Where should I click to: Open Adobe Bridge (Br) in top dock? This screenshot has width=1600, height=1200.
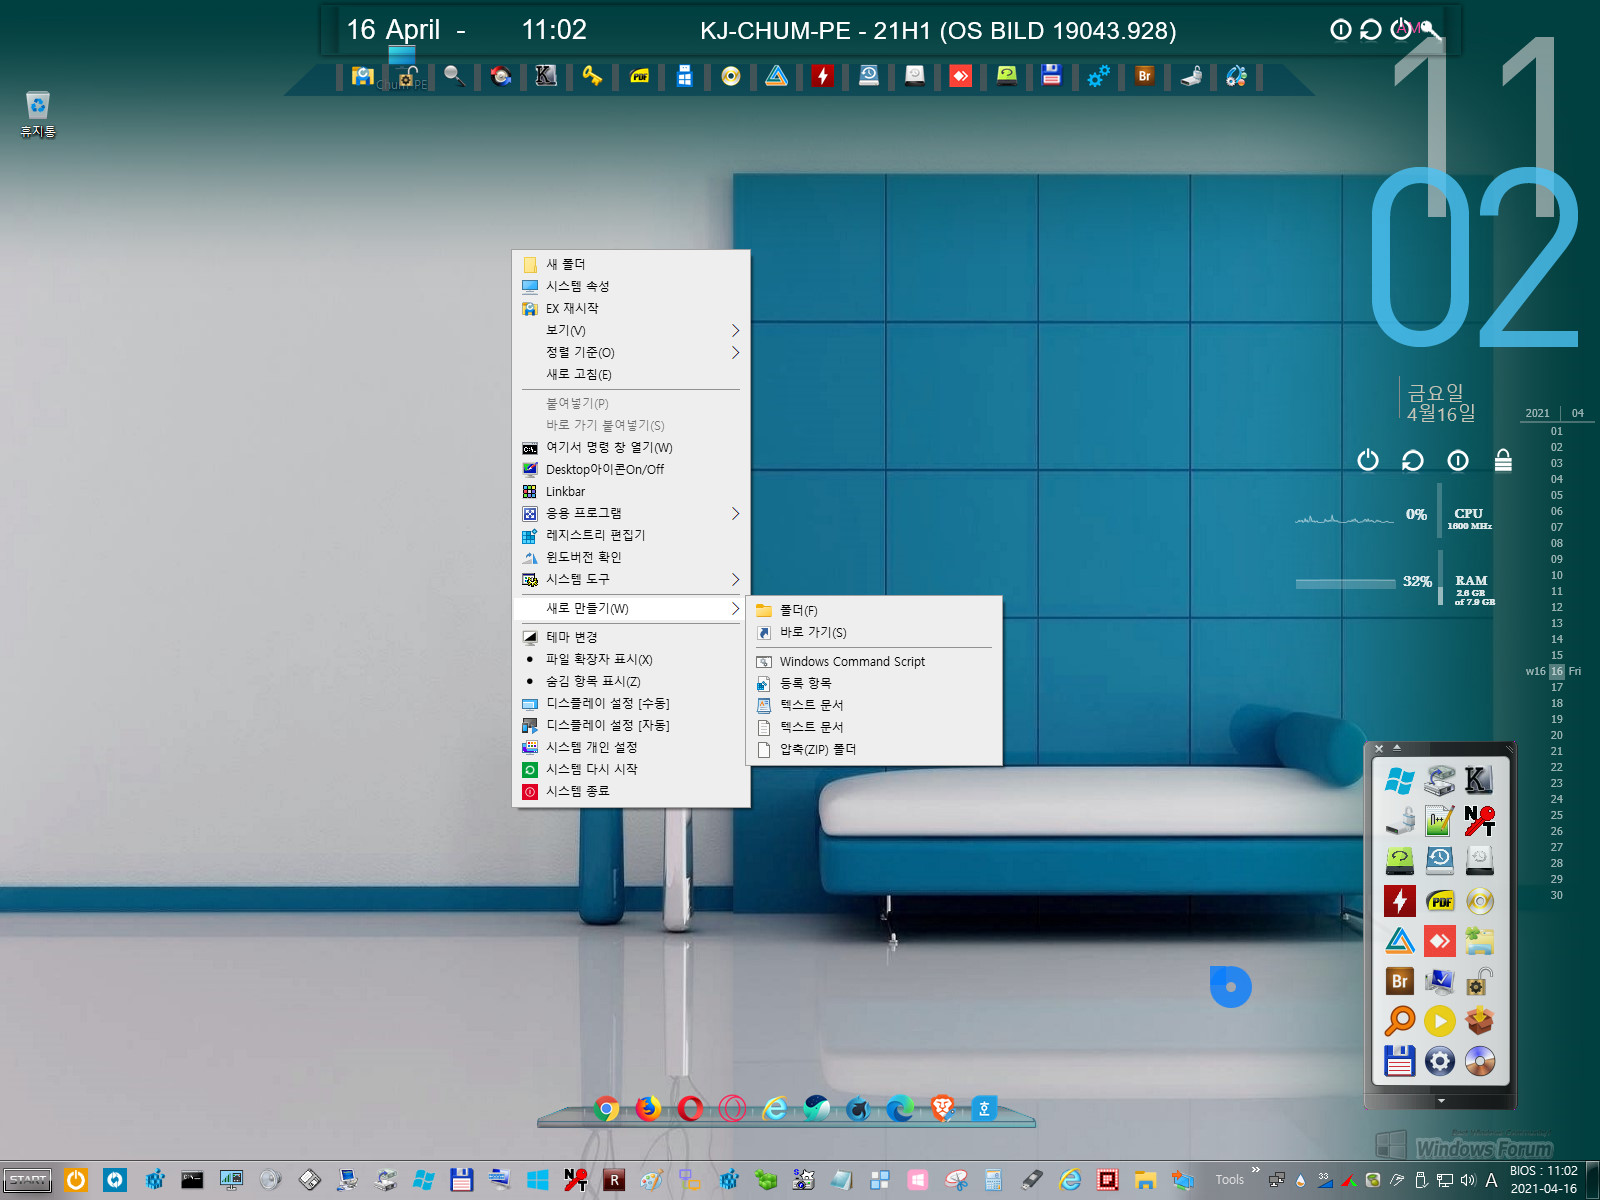coord(1145,76)
